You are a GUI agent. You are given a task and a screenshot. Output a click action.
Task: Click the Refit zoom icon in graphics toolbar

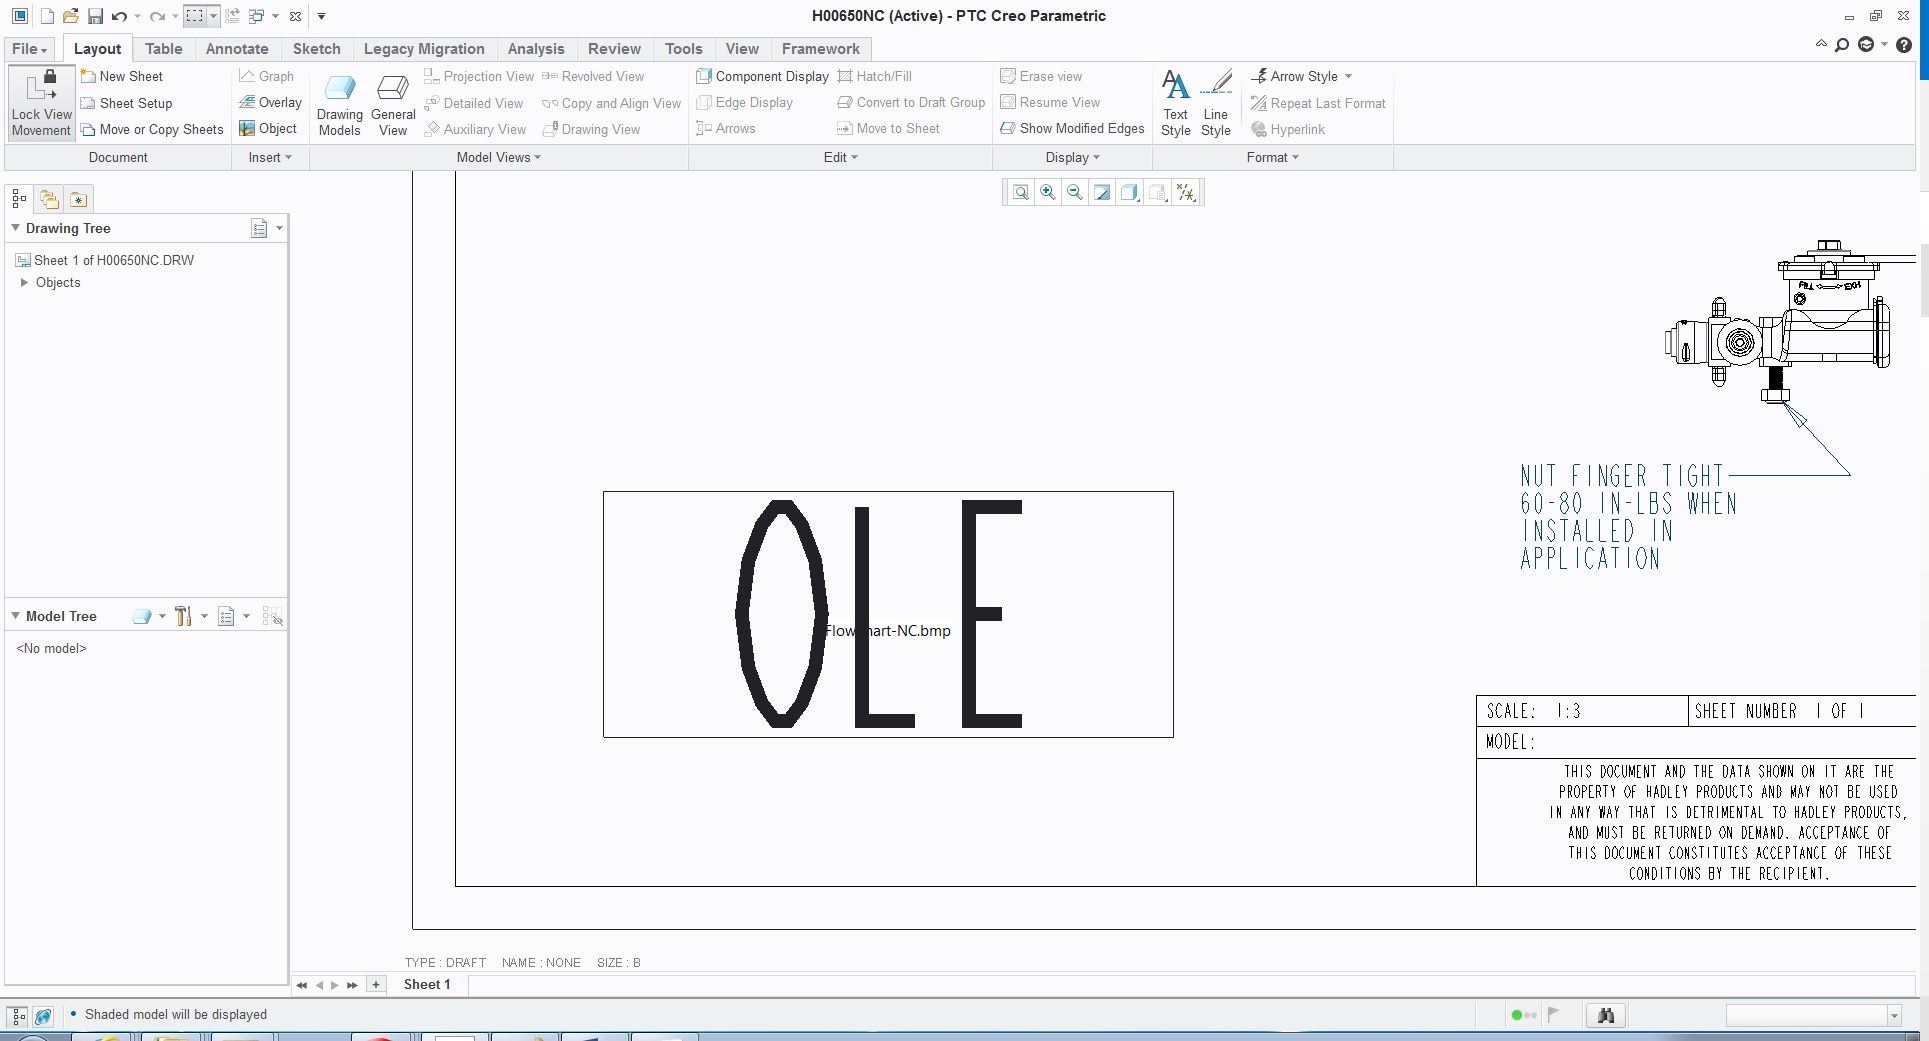coord(1020,192)
